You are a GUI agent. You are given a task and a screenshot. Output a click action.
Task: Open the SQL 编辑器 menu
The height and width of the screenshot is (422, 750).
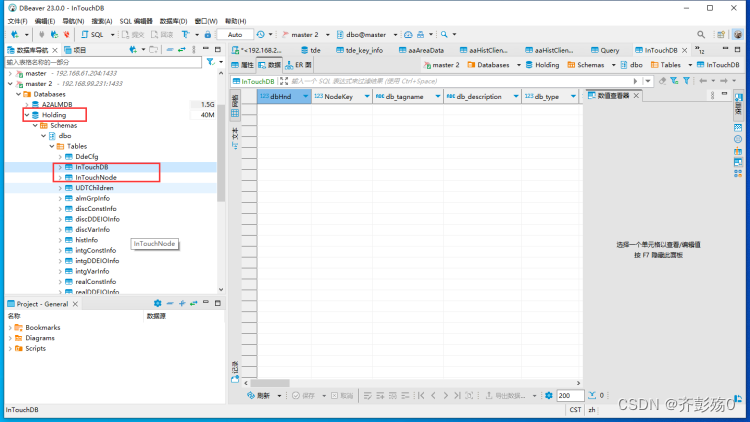coord(136,21)
